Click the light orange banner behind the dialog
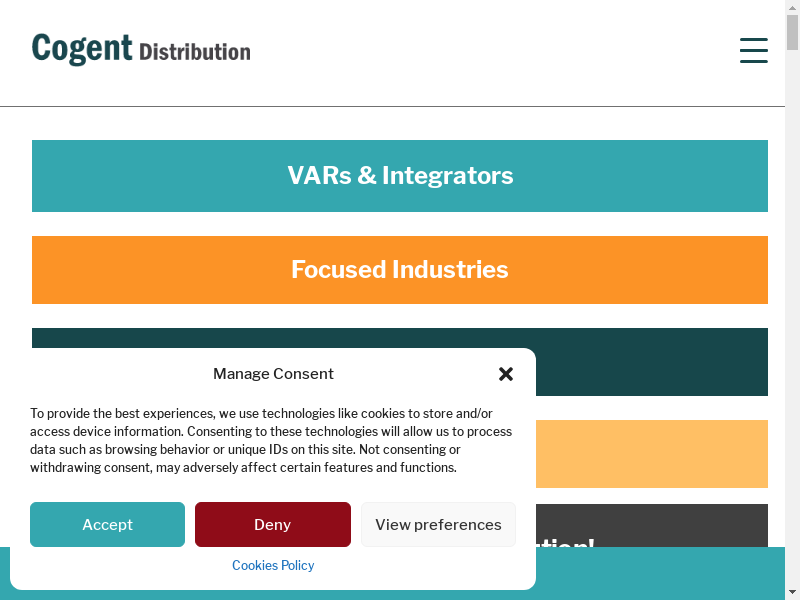This screenshot has width=800, height=600. click(x=650, y=454)
